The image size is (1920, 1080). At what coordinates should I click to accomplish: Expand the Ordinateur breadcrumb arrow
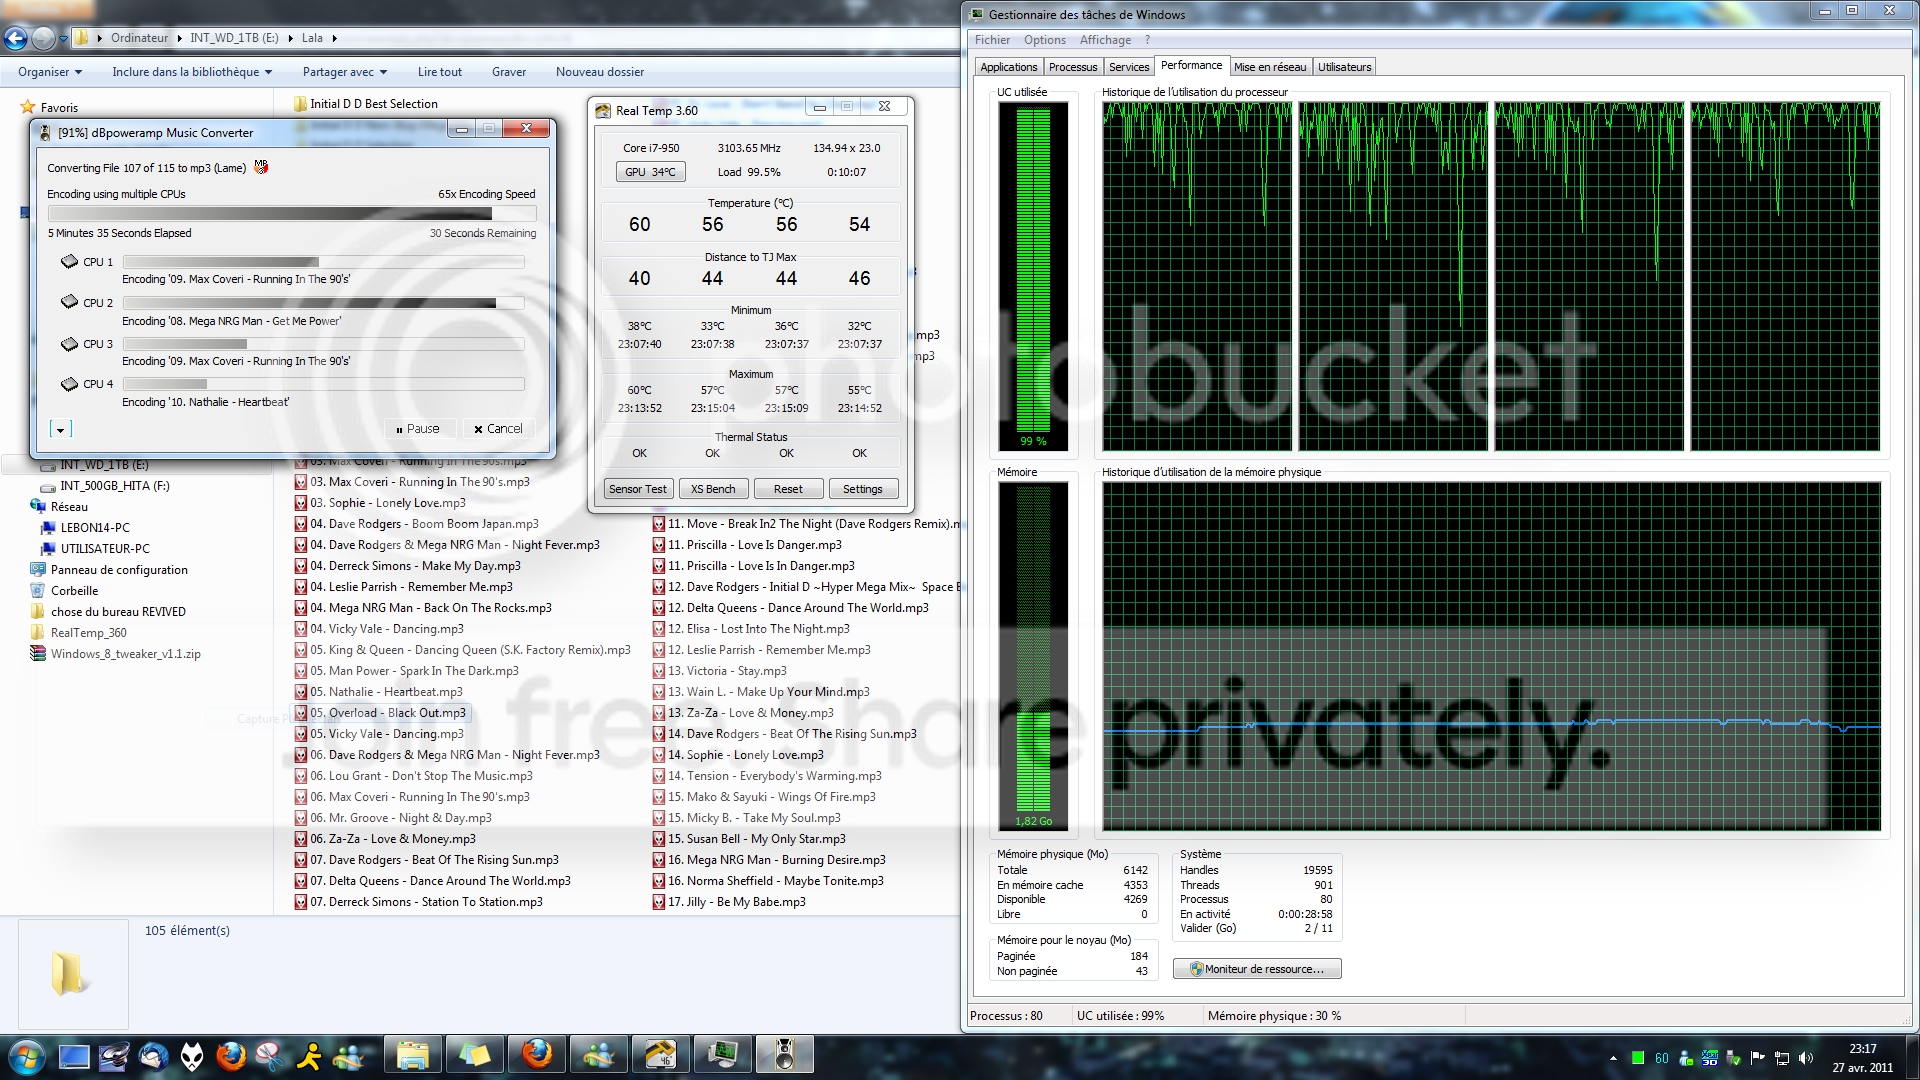[x=180, y=38]
